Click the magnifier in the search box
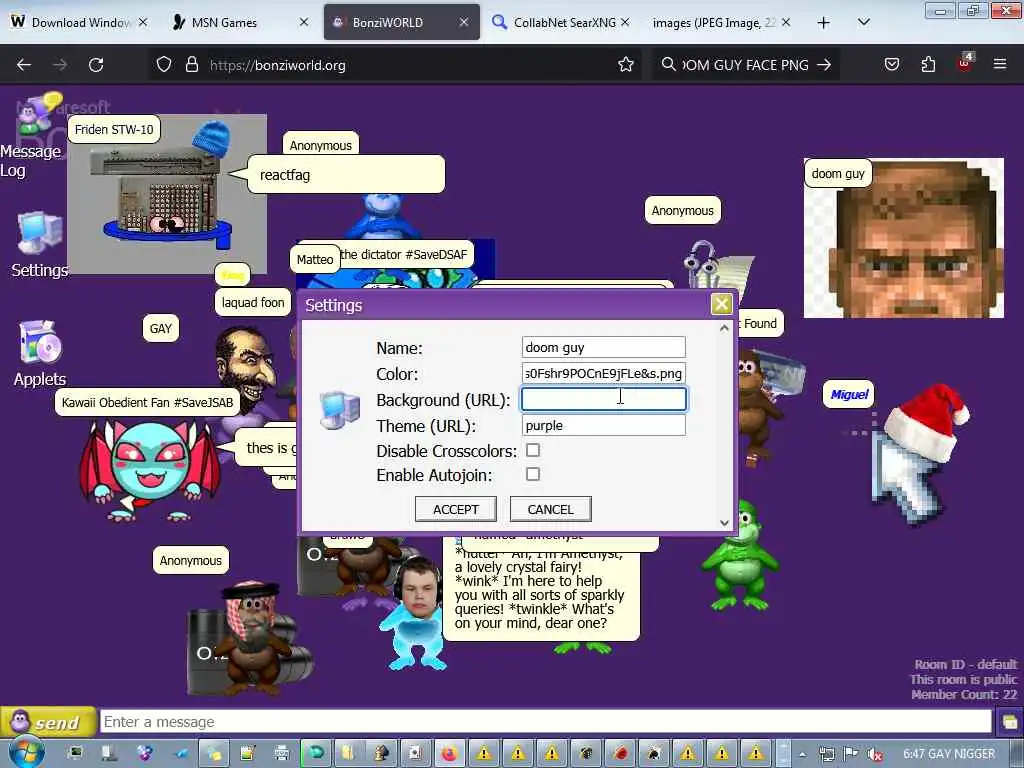This screenshot has height=768, width=1024. [668, 65]
